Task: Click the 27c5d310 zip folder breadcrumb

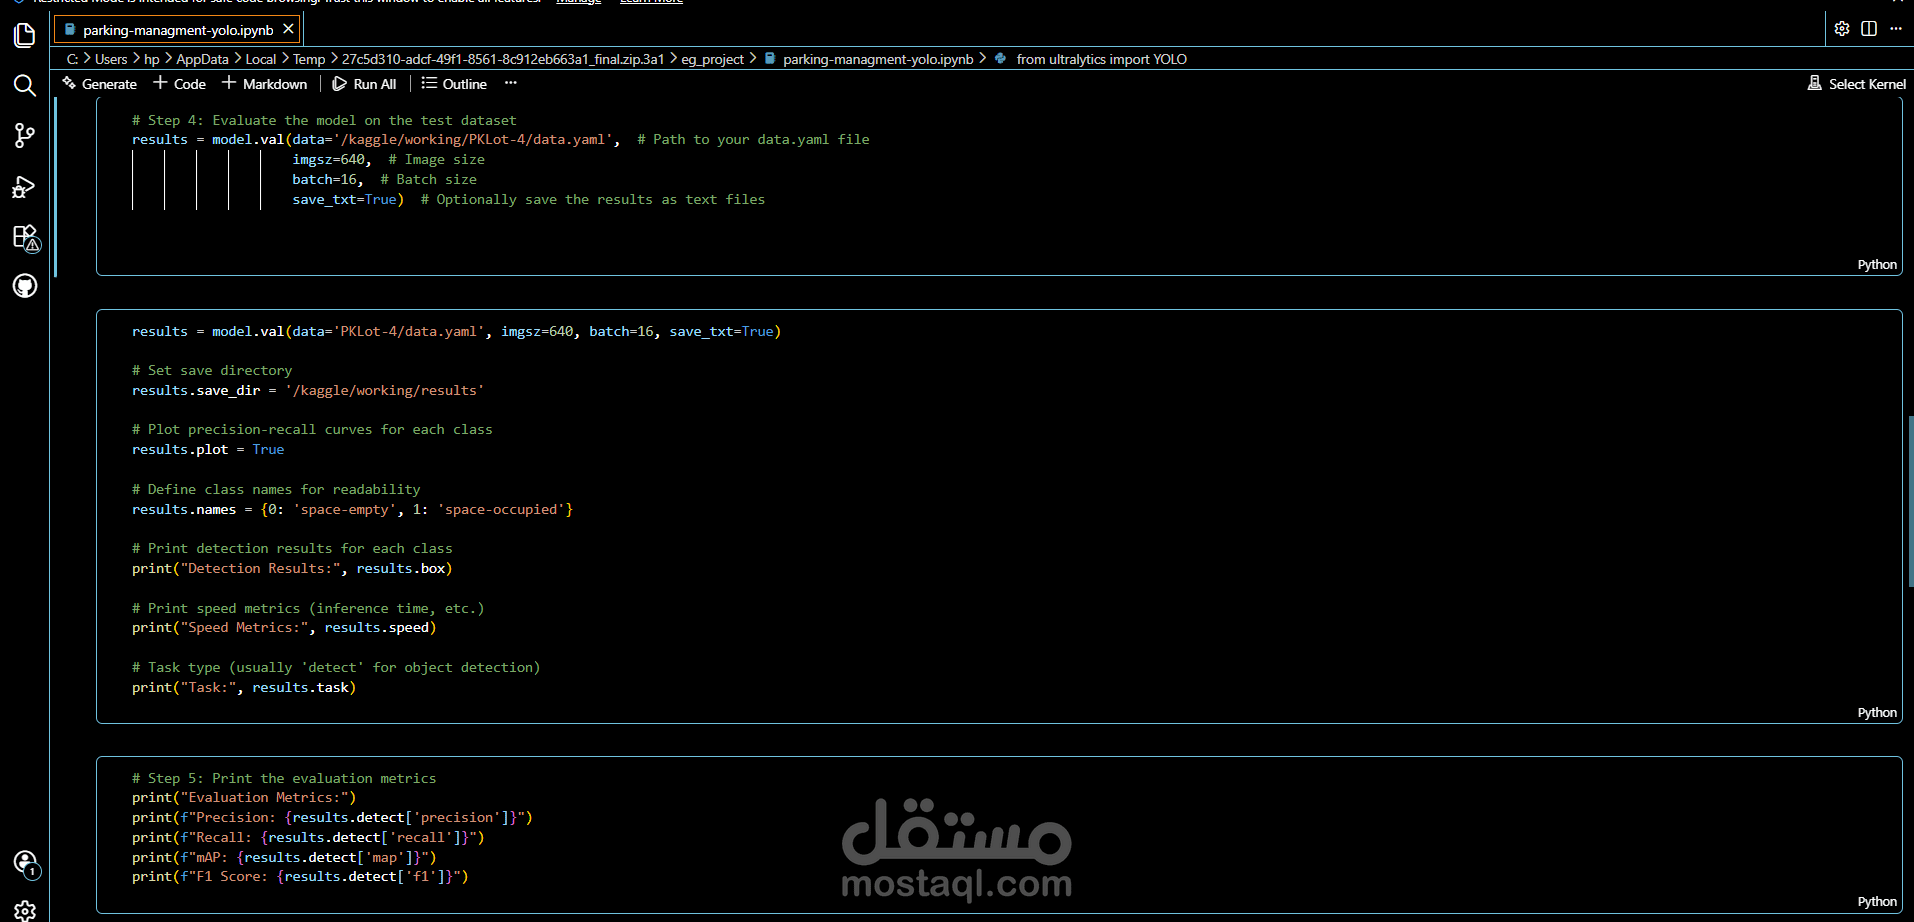Action: coord(503,59)
